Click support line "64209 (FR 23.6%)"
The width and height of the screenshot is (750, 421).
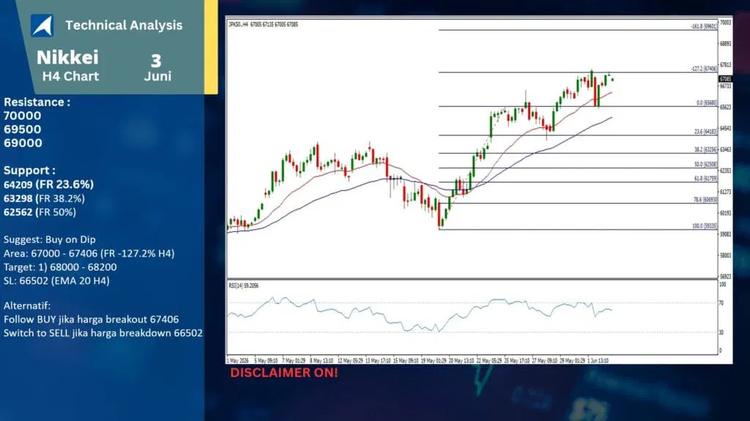49,184
